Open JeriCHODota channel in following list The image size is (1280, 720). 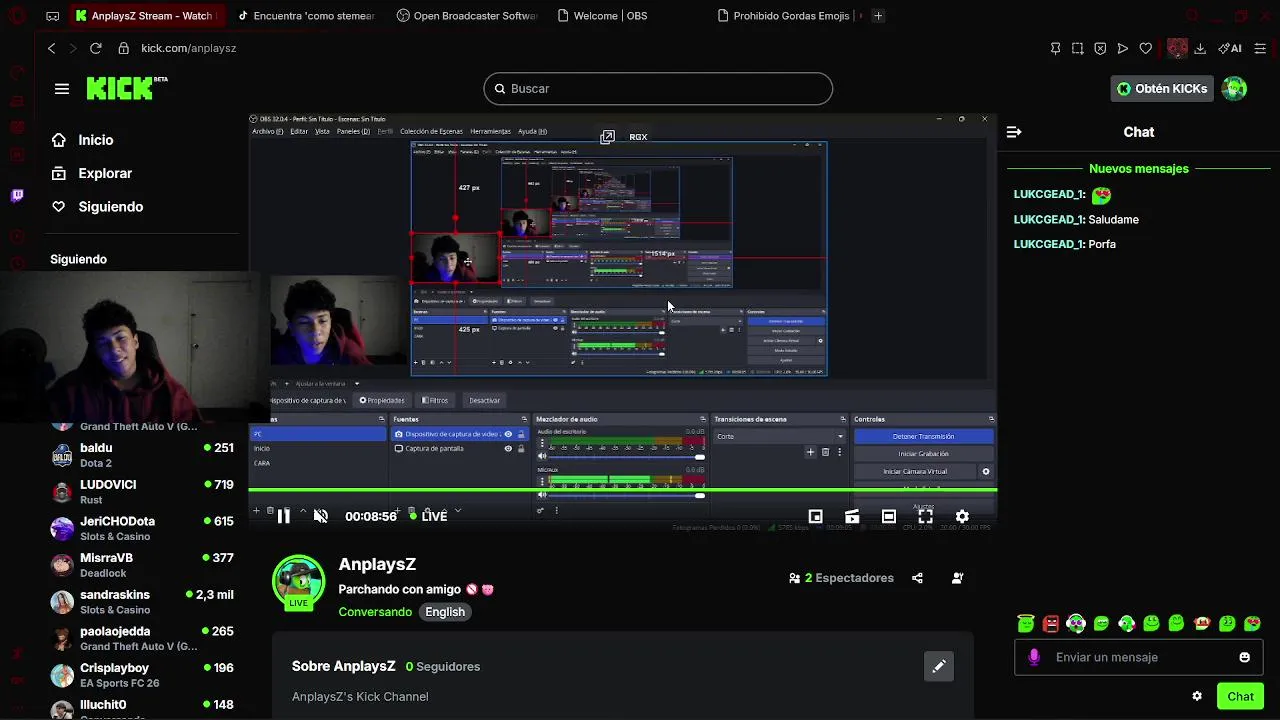click(142, 528)
